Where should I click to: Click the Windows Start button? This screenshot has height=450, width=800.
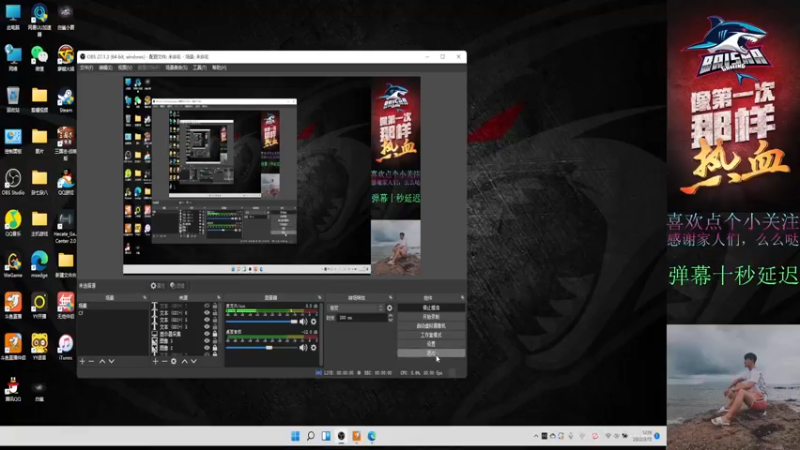295,436
